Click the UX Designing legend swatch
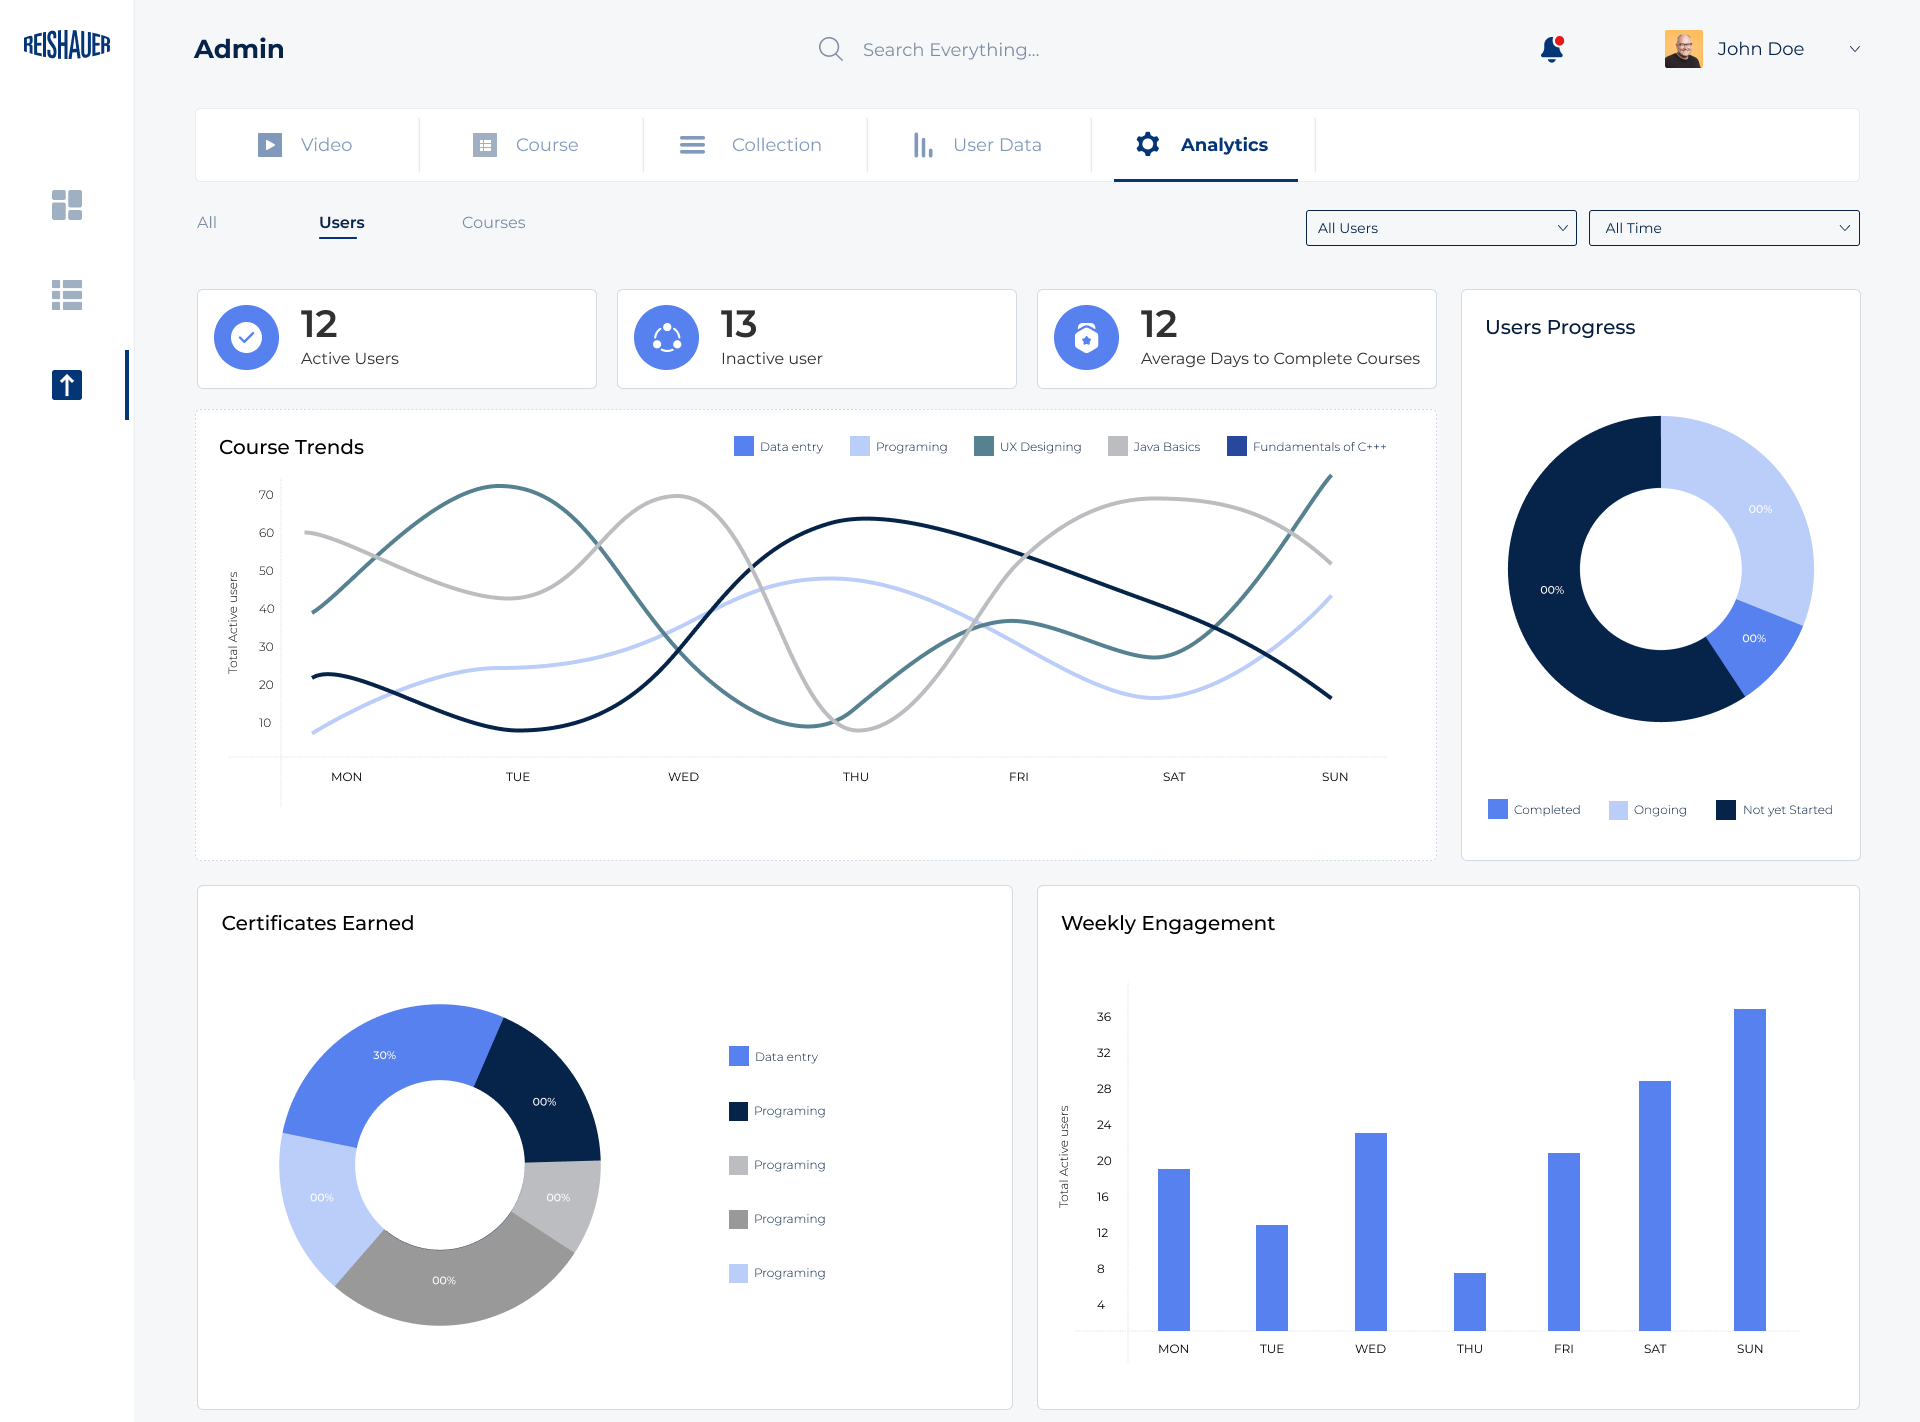 pyautogui.click(x=984, y=446)
